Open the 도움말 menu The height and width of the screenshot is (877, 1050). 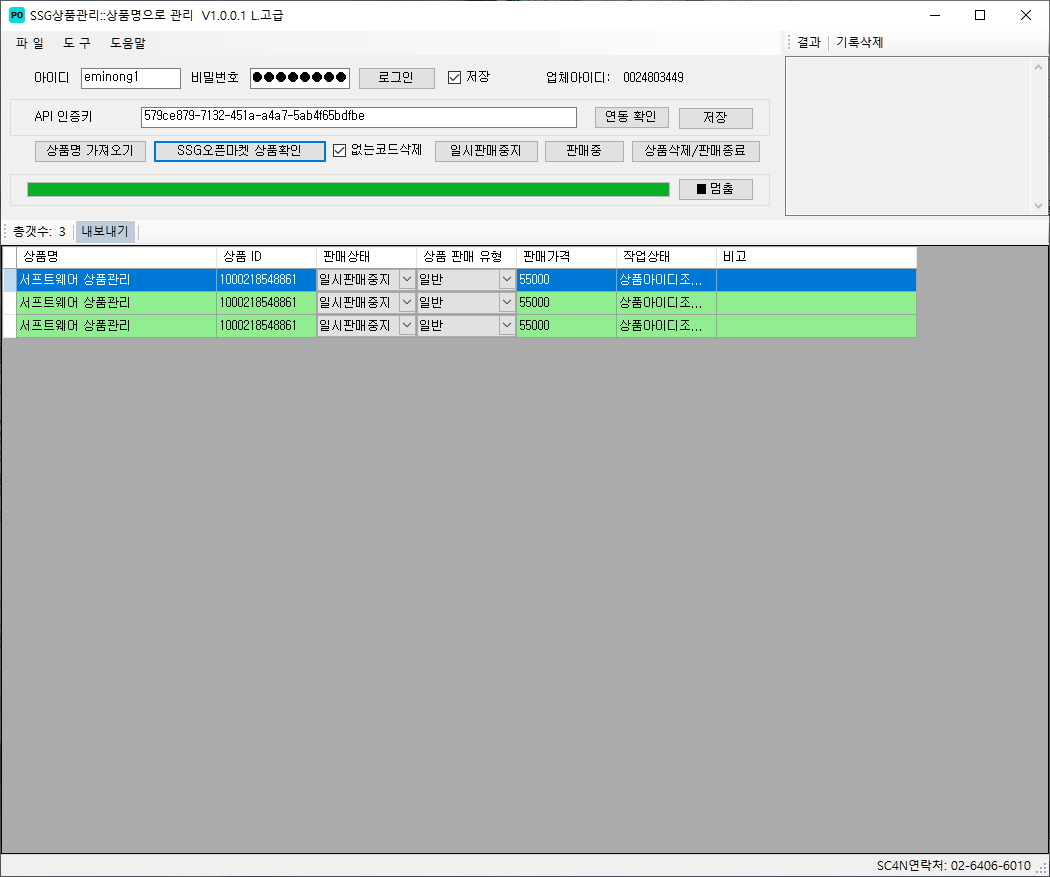click(127, 44)
